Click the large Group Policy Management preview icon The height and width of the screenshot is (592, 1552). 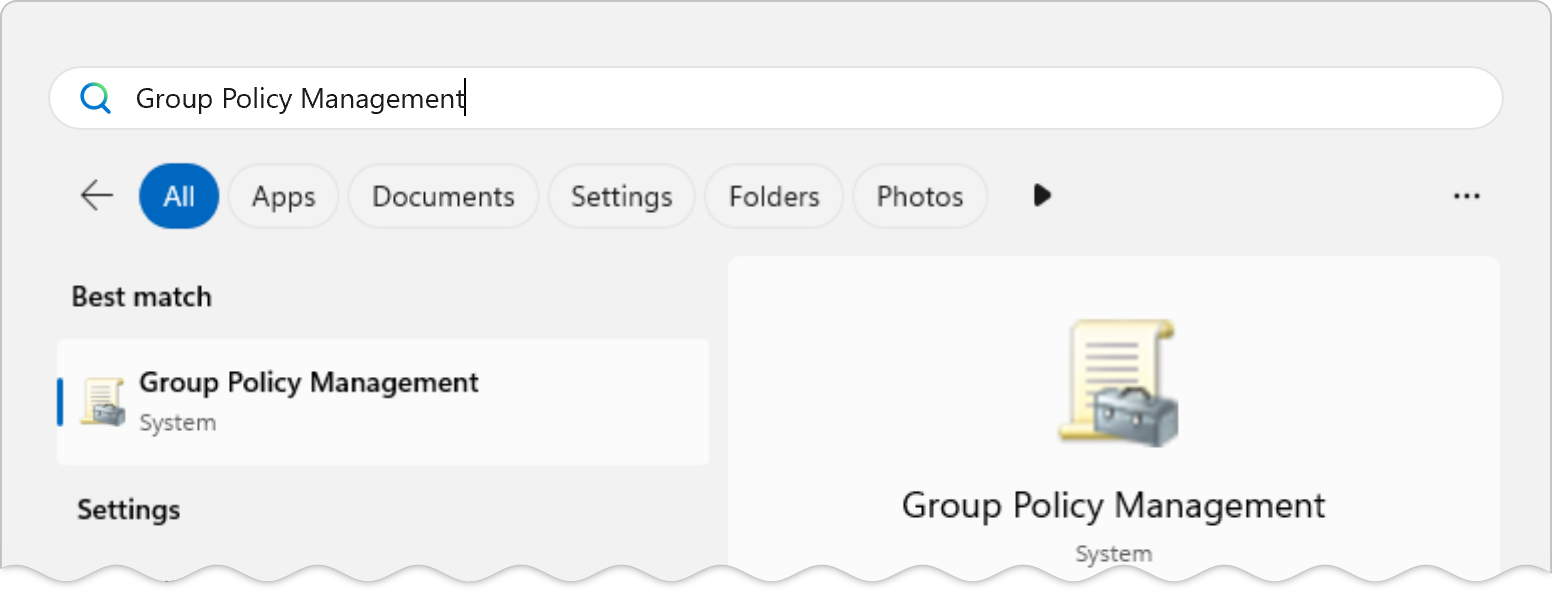pos(1118,382)
